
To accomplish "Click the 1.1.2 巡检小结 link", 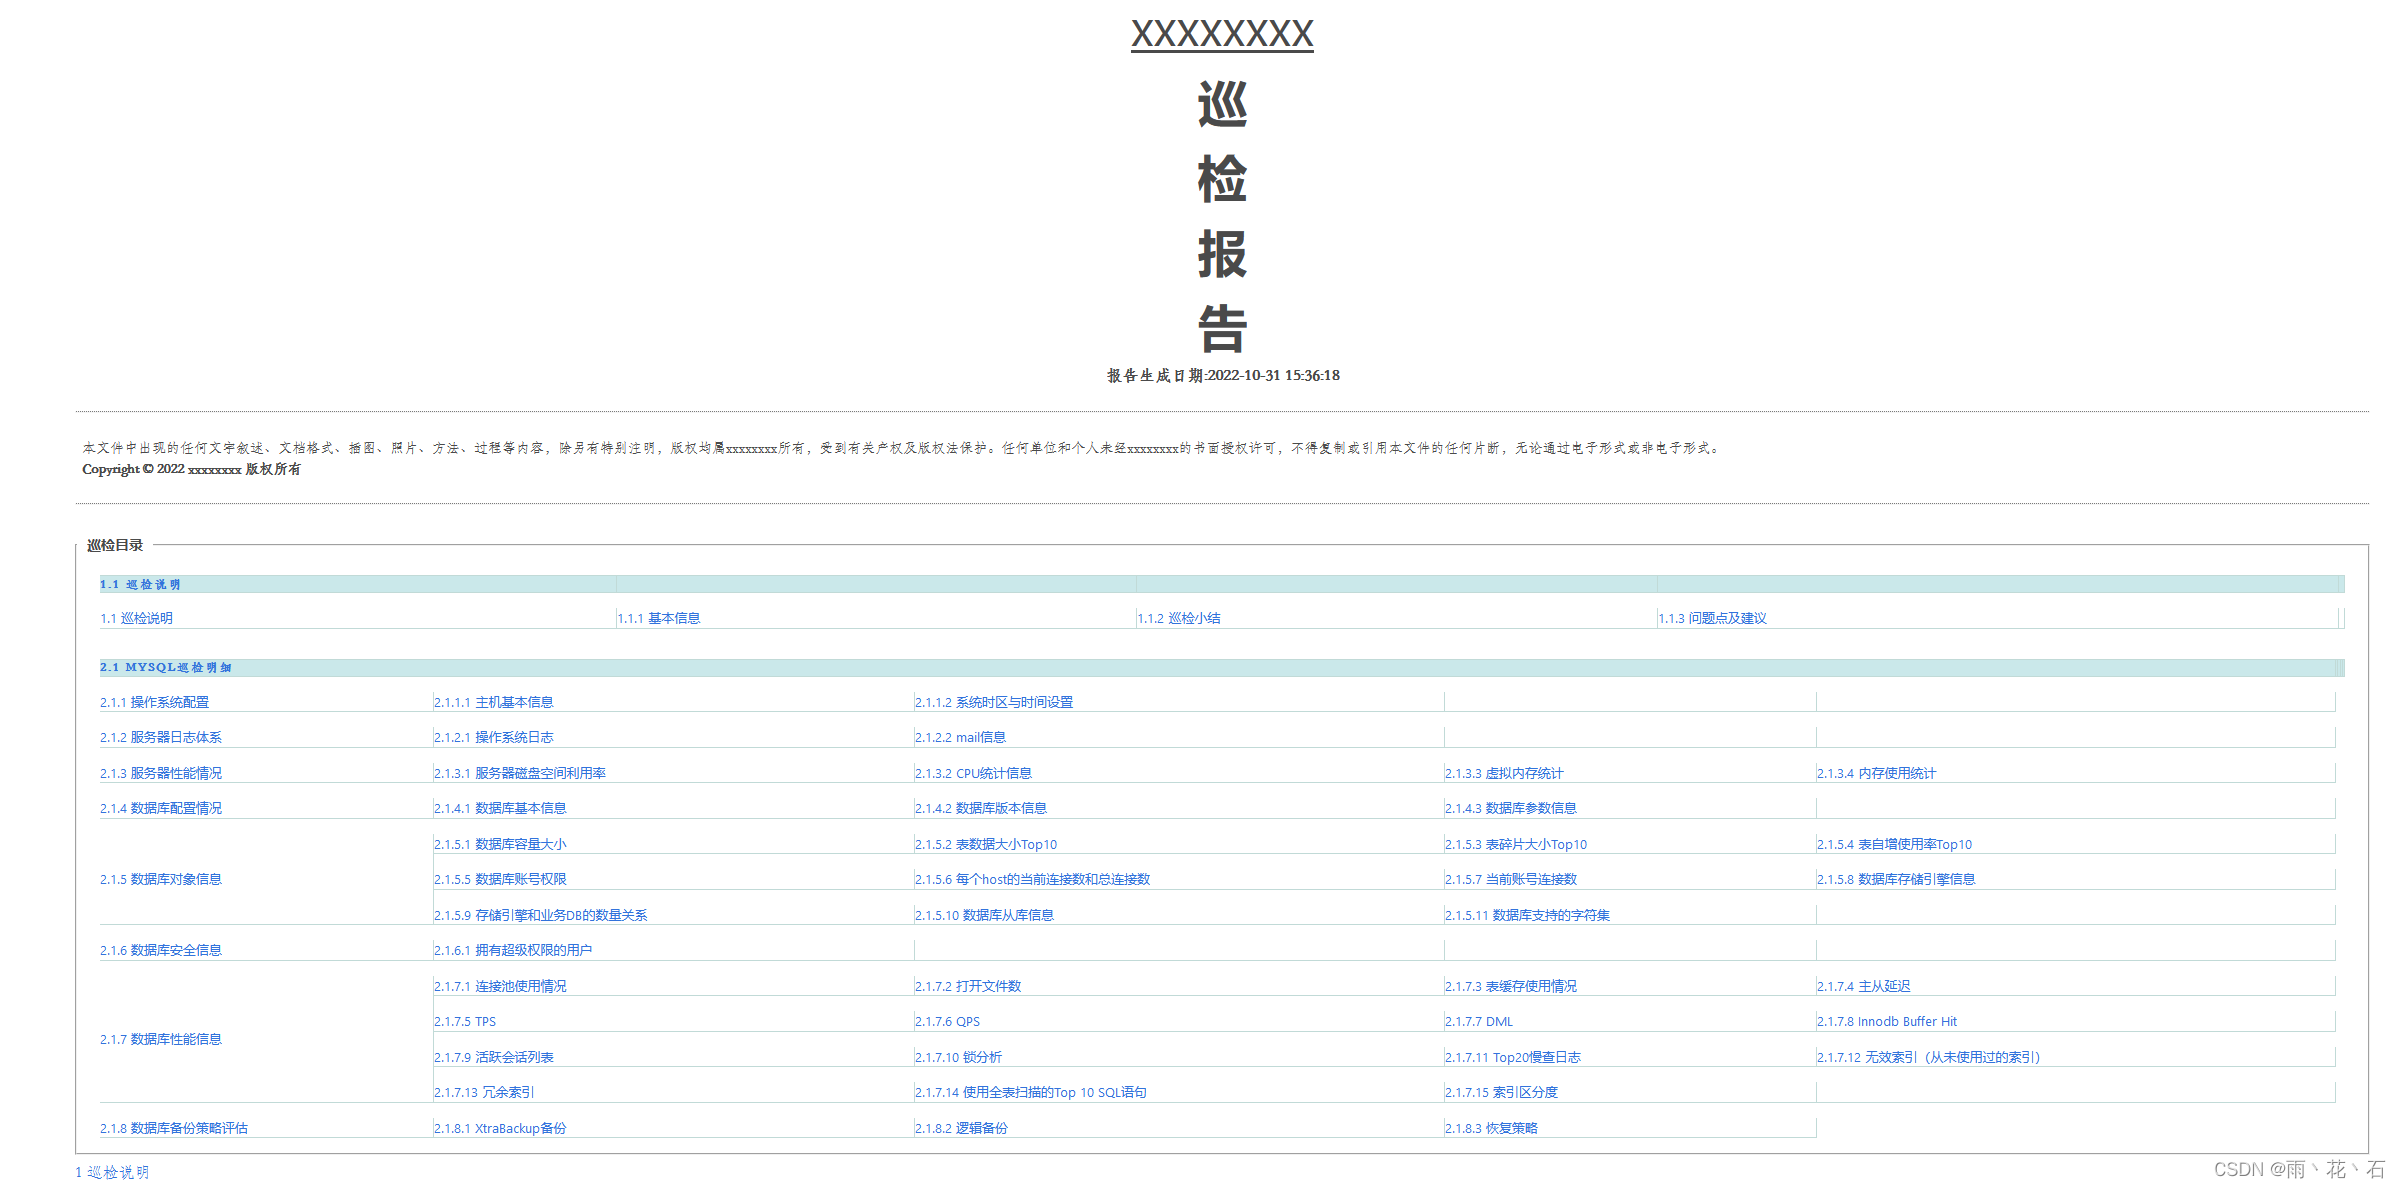I will 1179,619.
